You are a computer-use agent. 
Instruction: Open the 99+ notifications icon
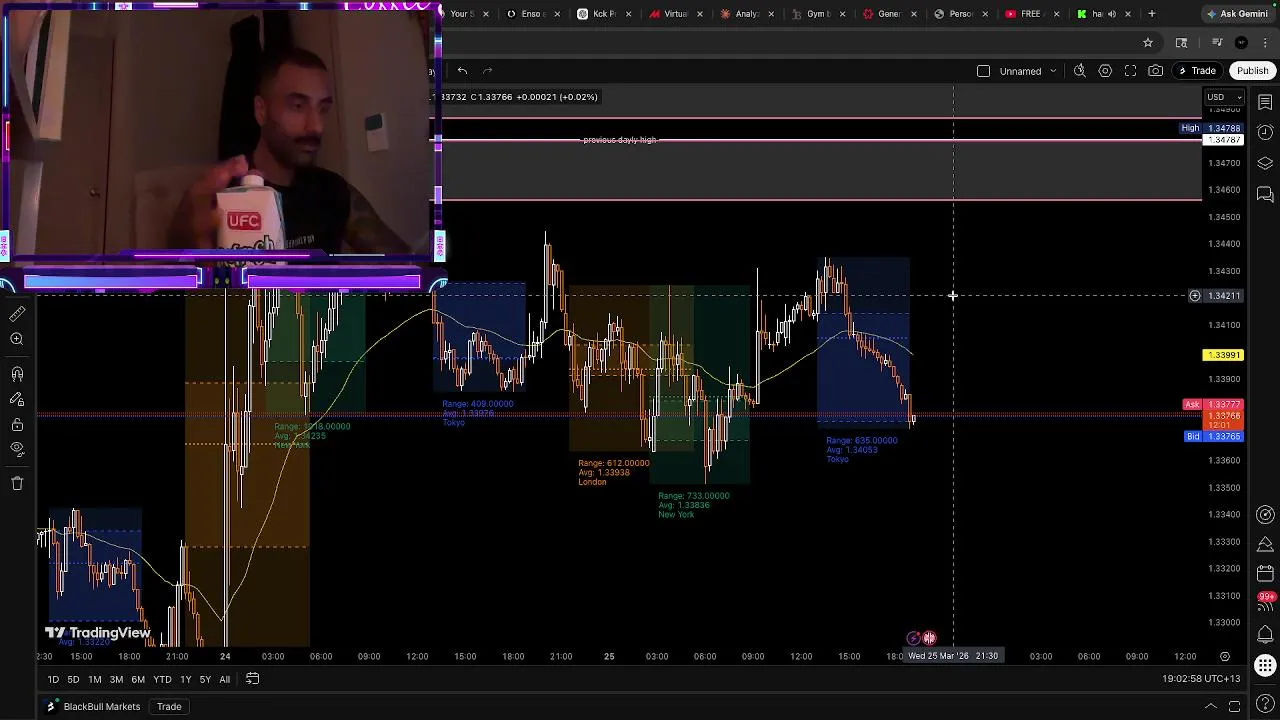(x=1265, y=600)
